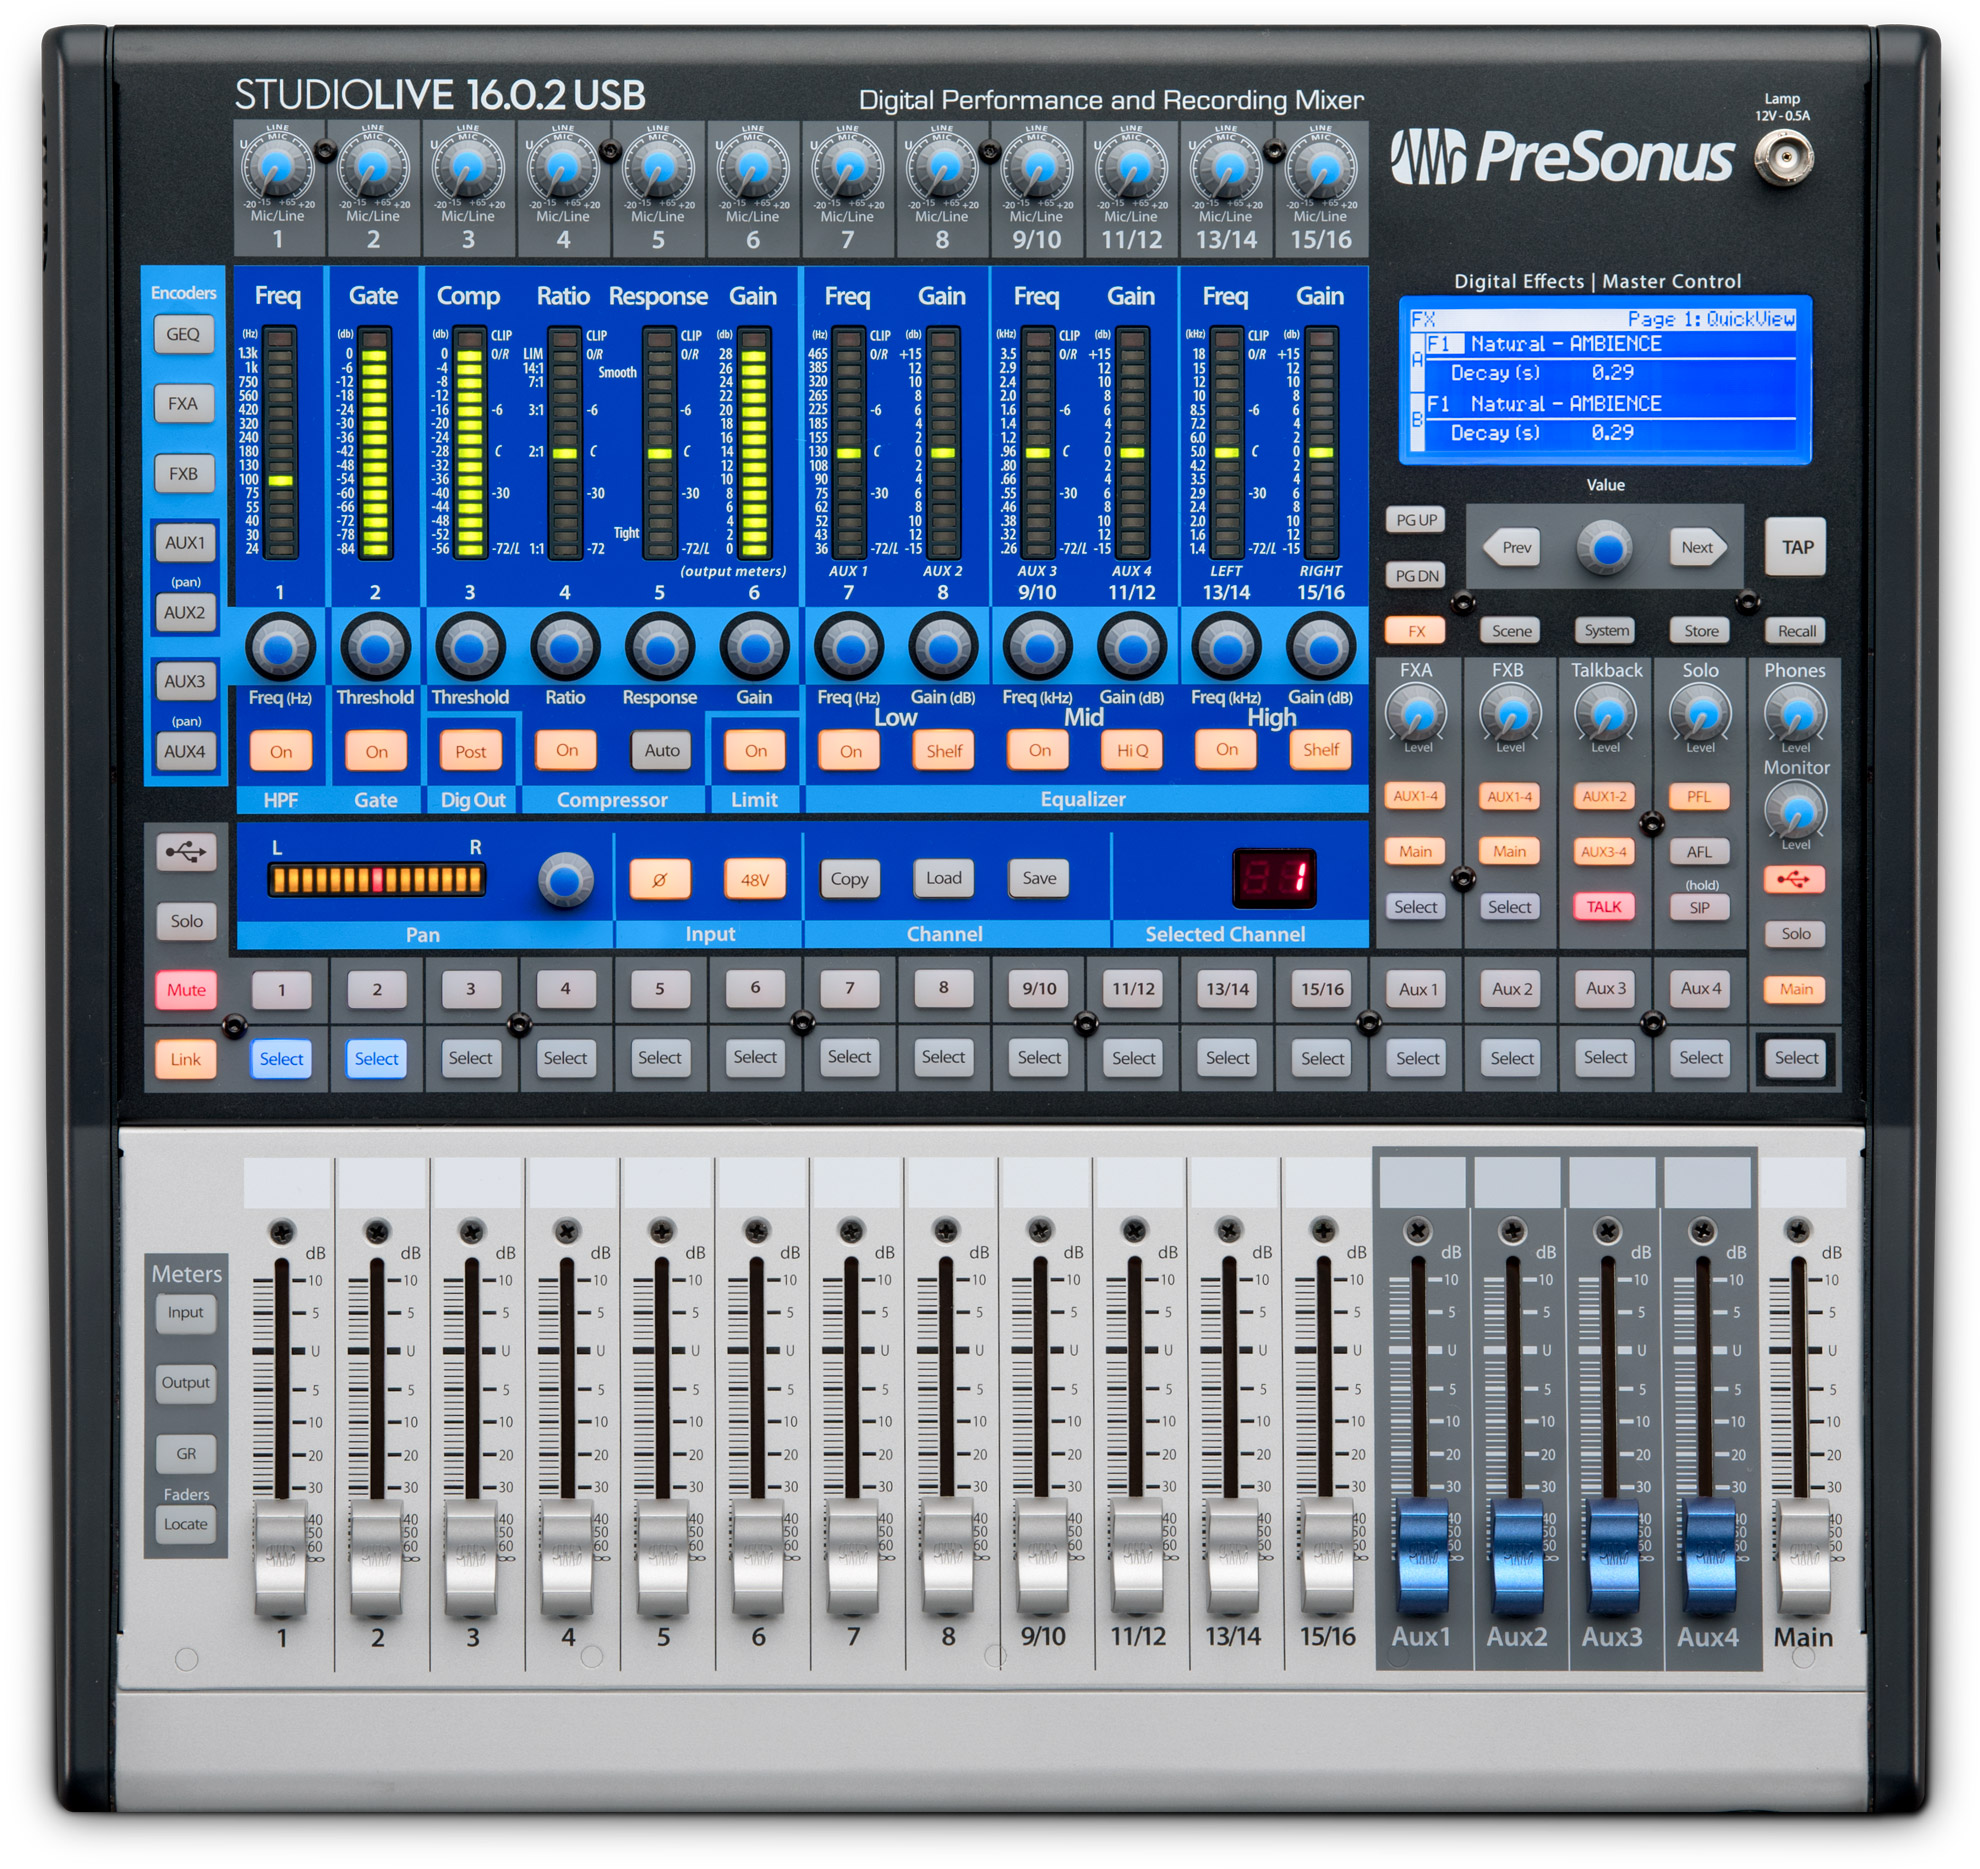Image resolution: width=1980 pixels, height=1869 pixels.
Task: Click the USB transfer icon above Solo
Action: click(186, 854)
